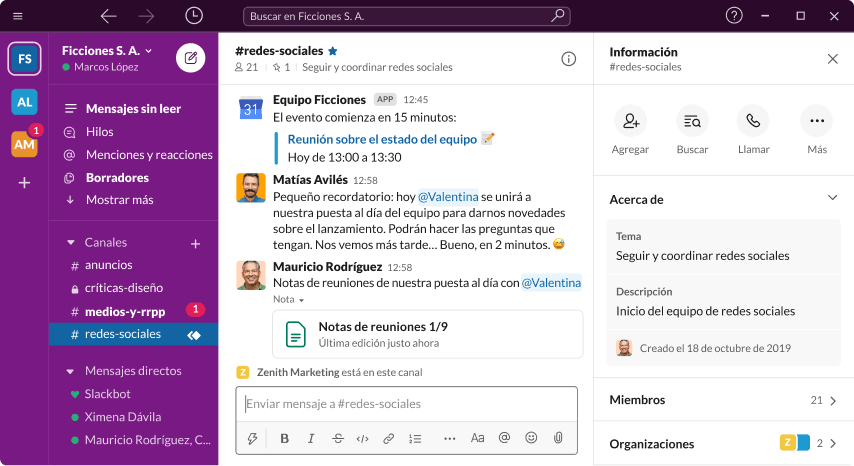Expand the Miembros section
The width and height of the screenshot is (854, 466).
pyautogui.click(x=723, y=400)
